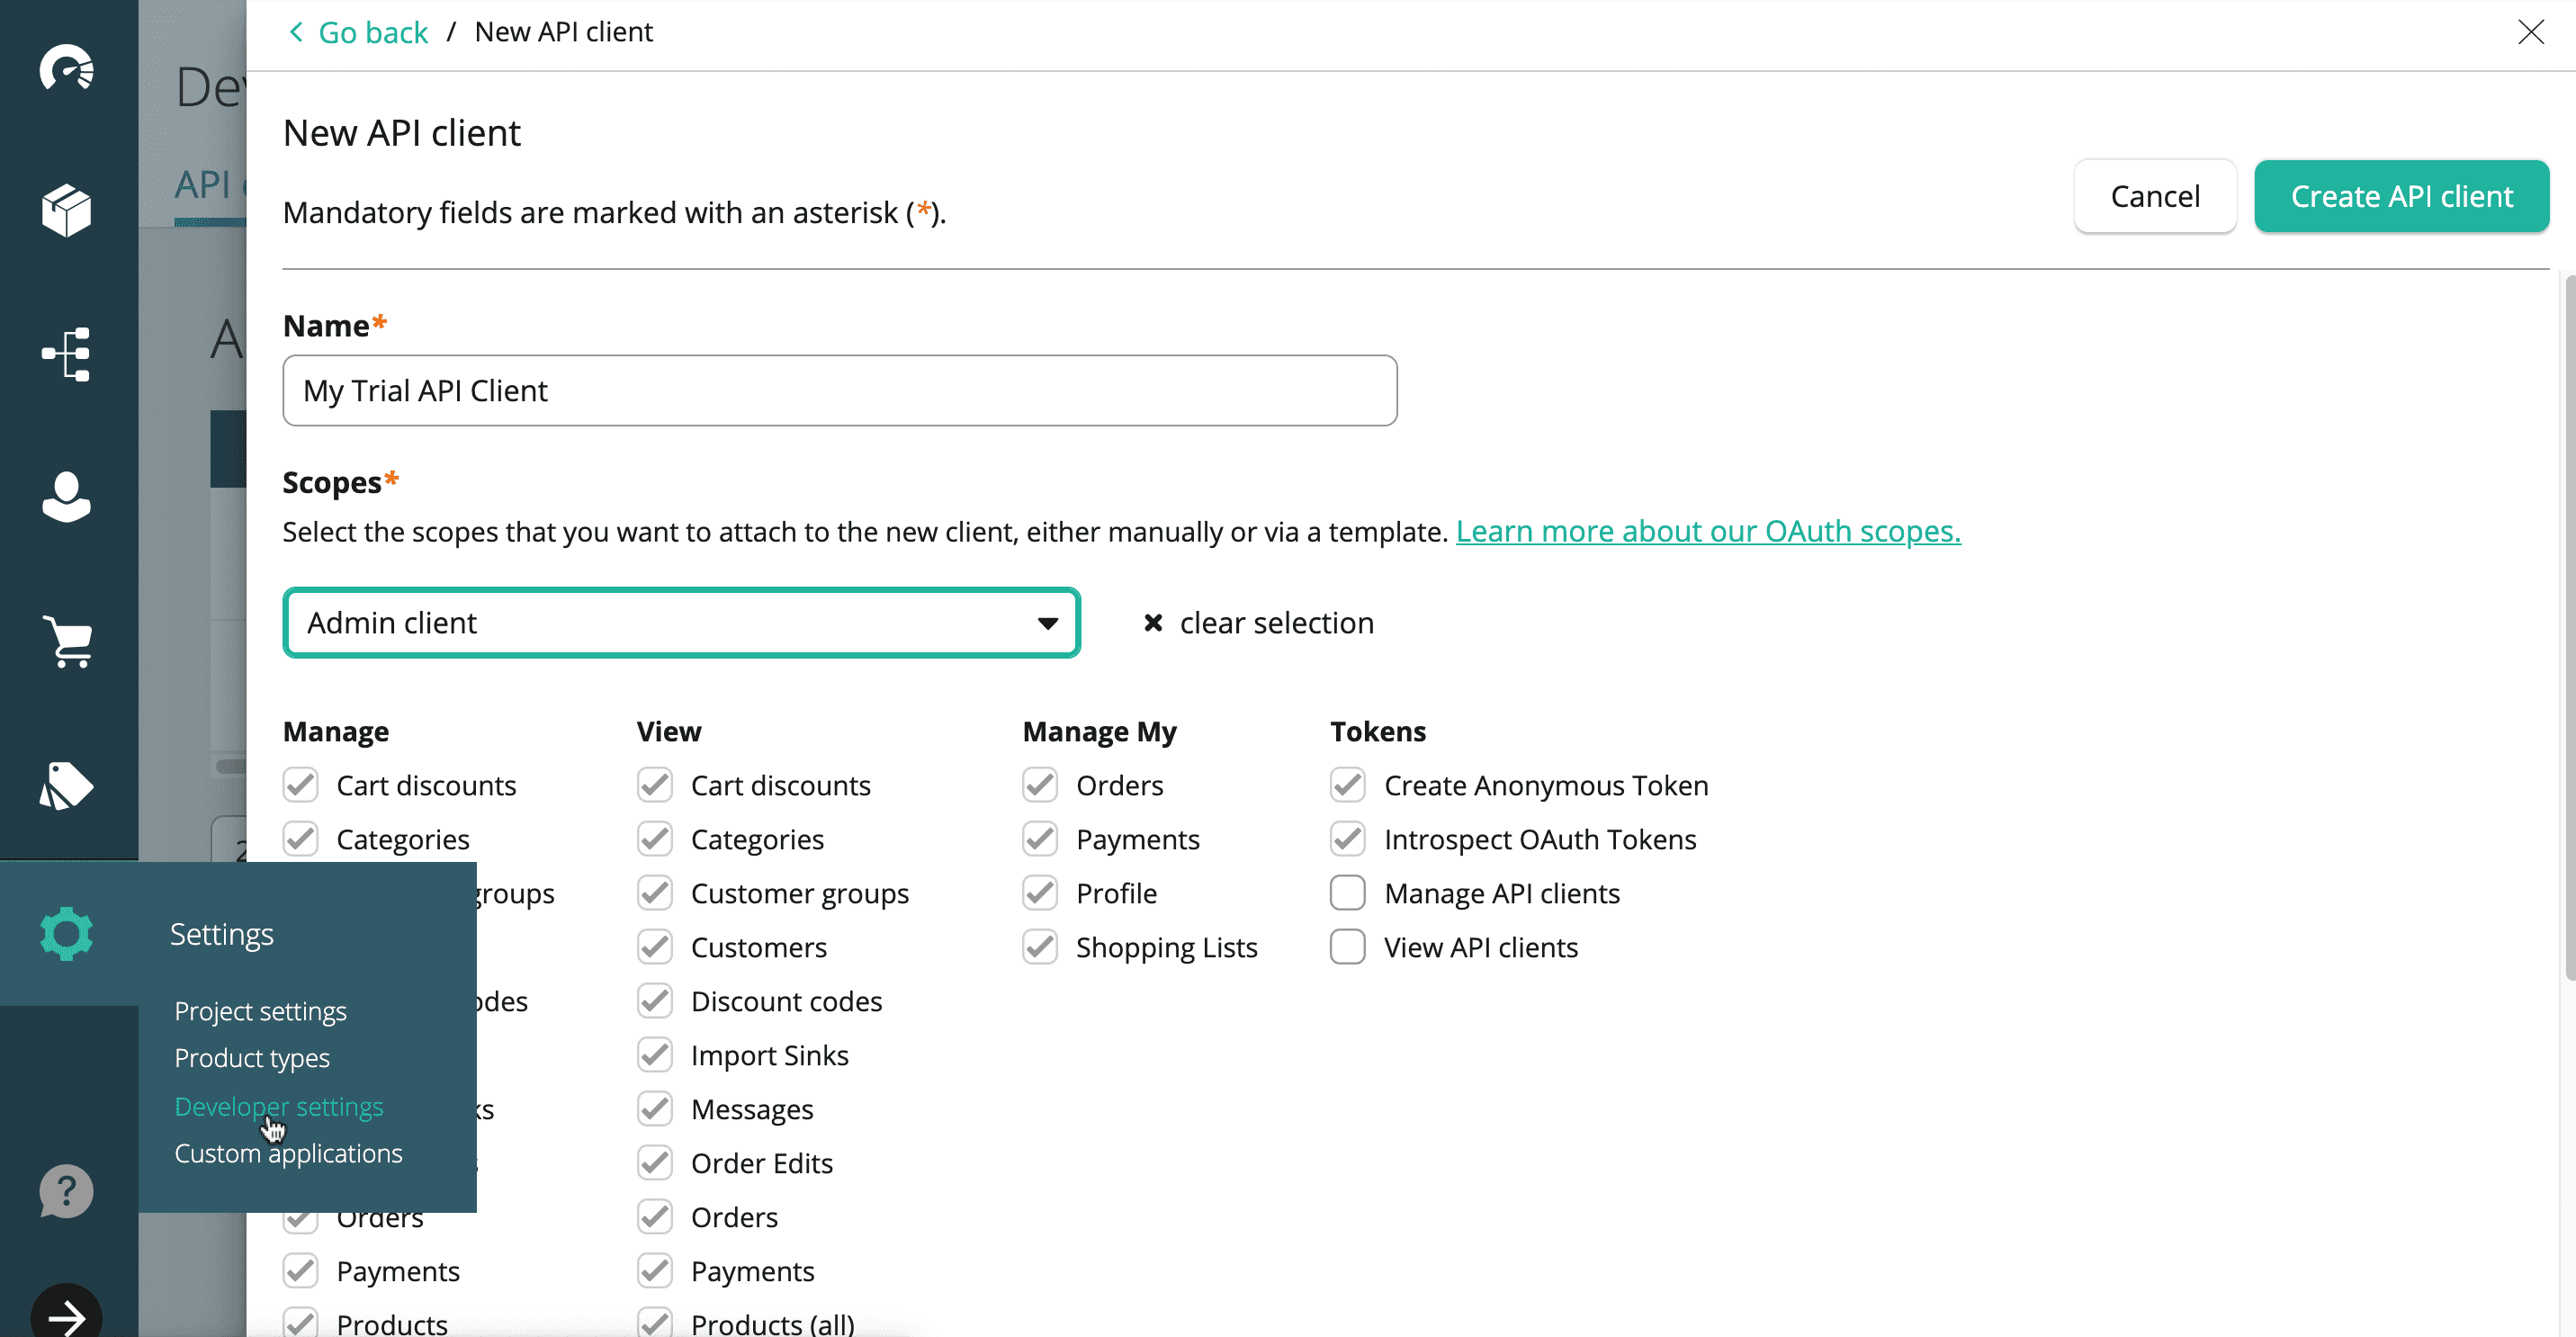Click the dashboard speedometer icon in sidebar
The width and height of the screenshot is (2576, 1337).
coord(66,68)
